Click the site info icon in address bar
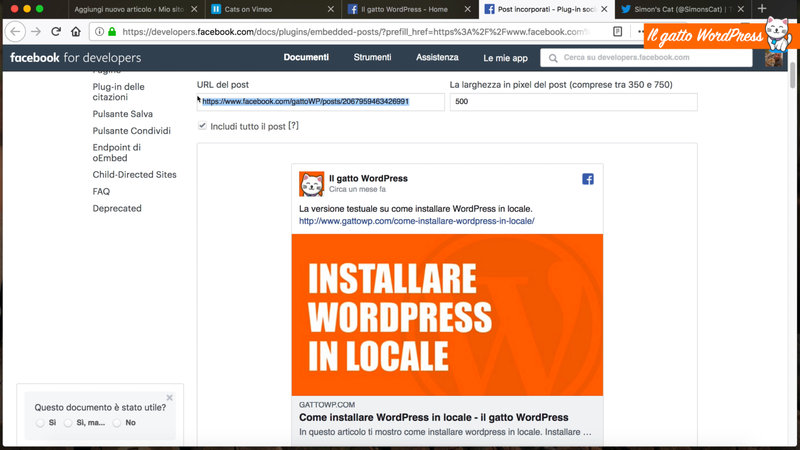Image resolution: width=800 pixels, height=450 pixels. 99,32
